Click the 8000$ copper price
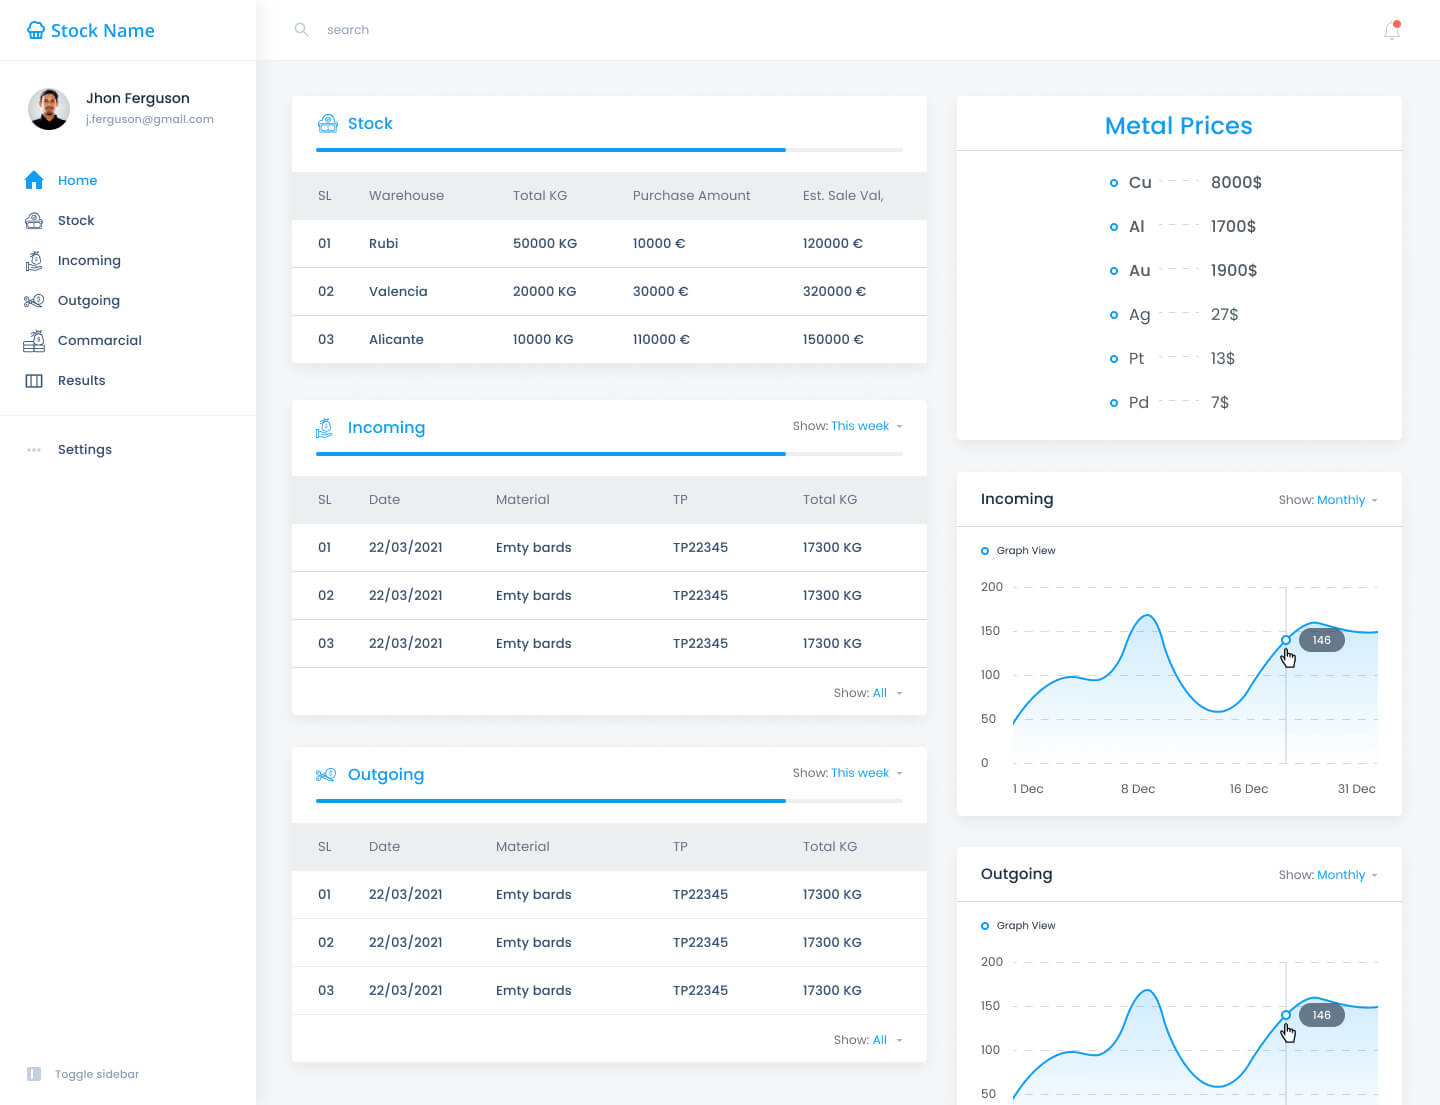 (x=1236, y=182)
